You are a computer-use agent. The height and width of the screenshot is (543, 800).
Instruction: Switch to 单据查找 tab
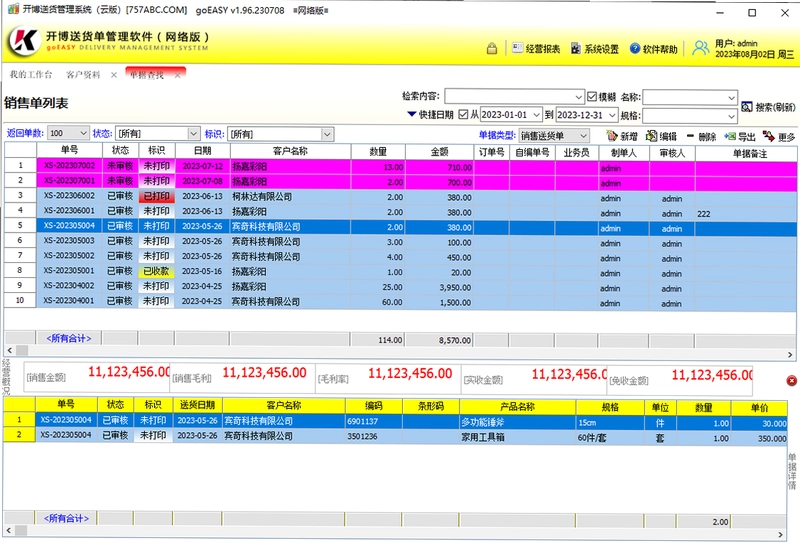coord(146,75)
